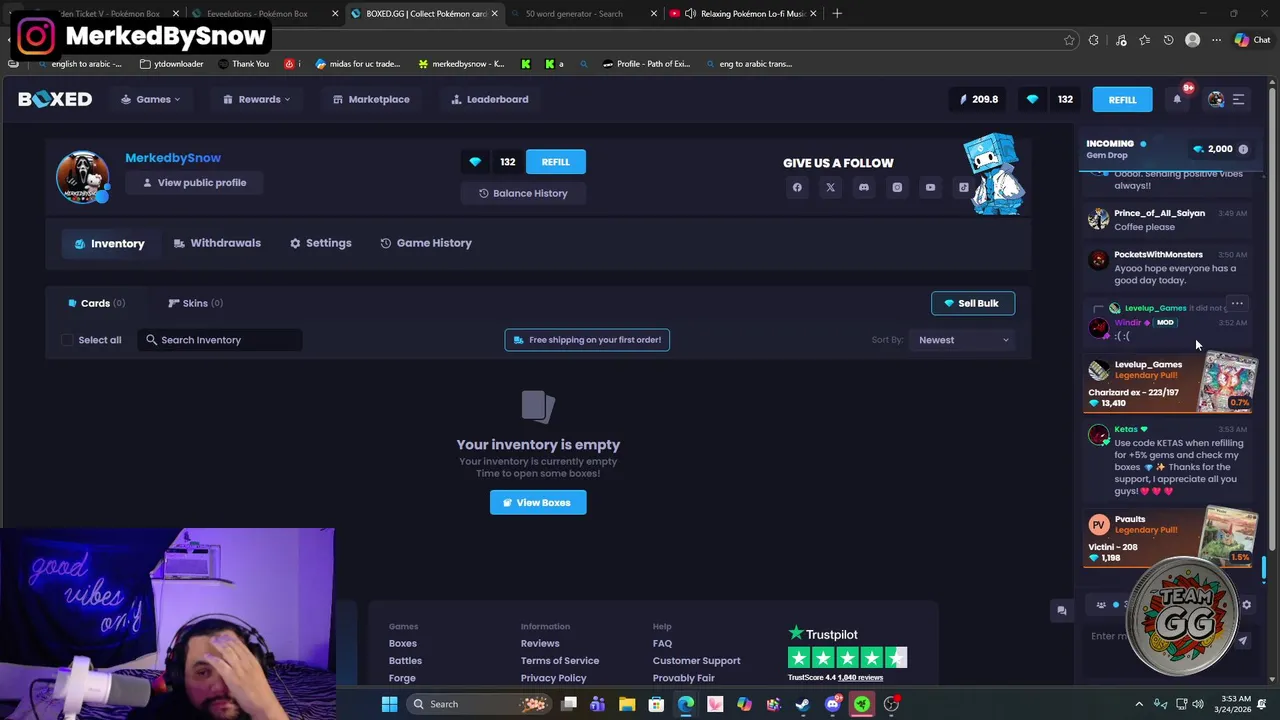Send chat message with paper-plane icon
This screenshot has height=720, width=1280.
pos(1243,641)
